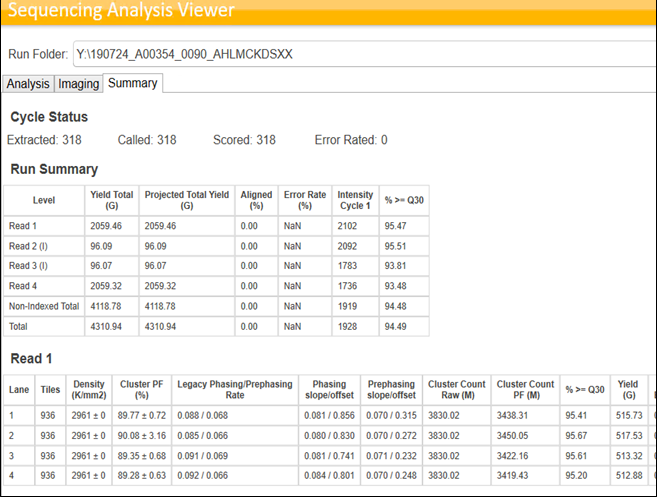Click the Error Rate (%) column header
The image size is (657, 498).
pos(305,200)
